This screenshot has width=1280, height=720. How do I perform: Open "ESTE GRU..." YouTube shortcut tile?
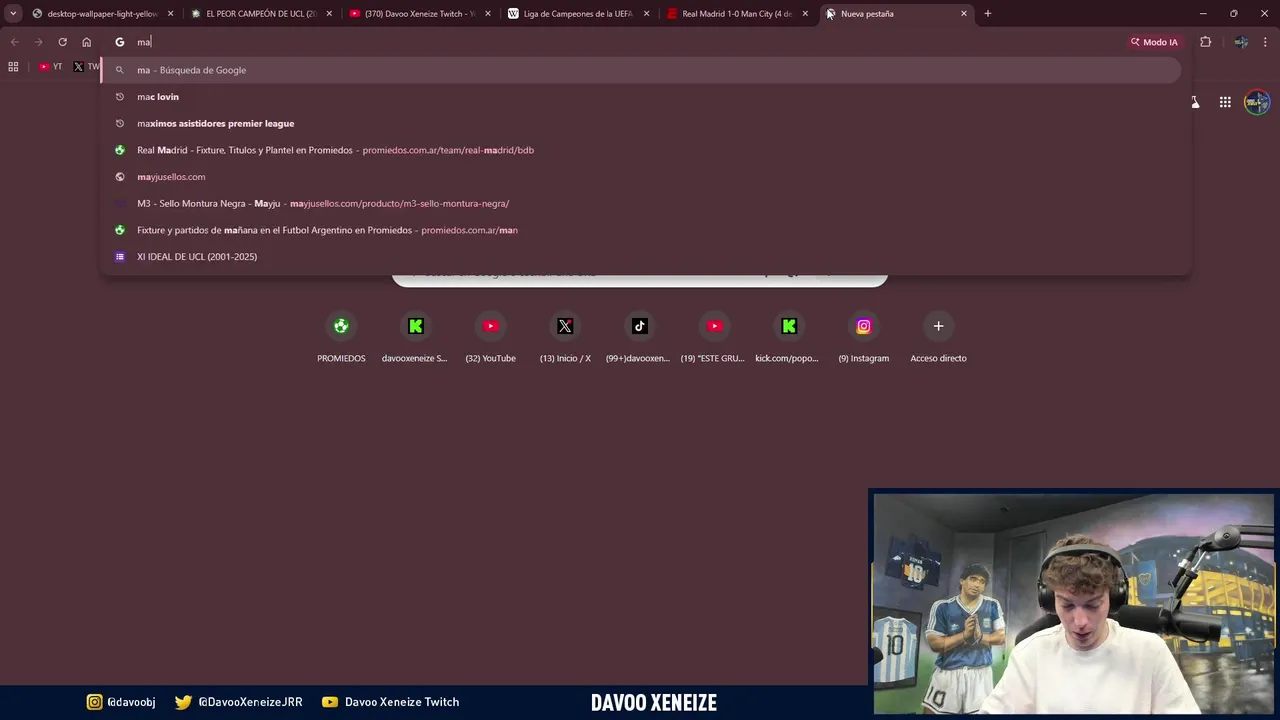(x=714, y=337)
